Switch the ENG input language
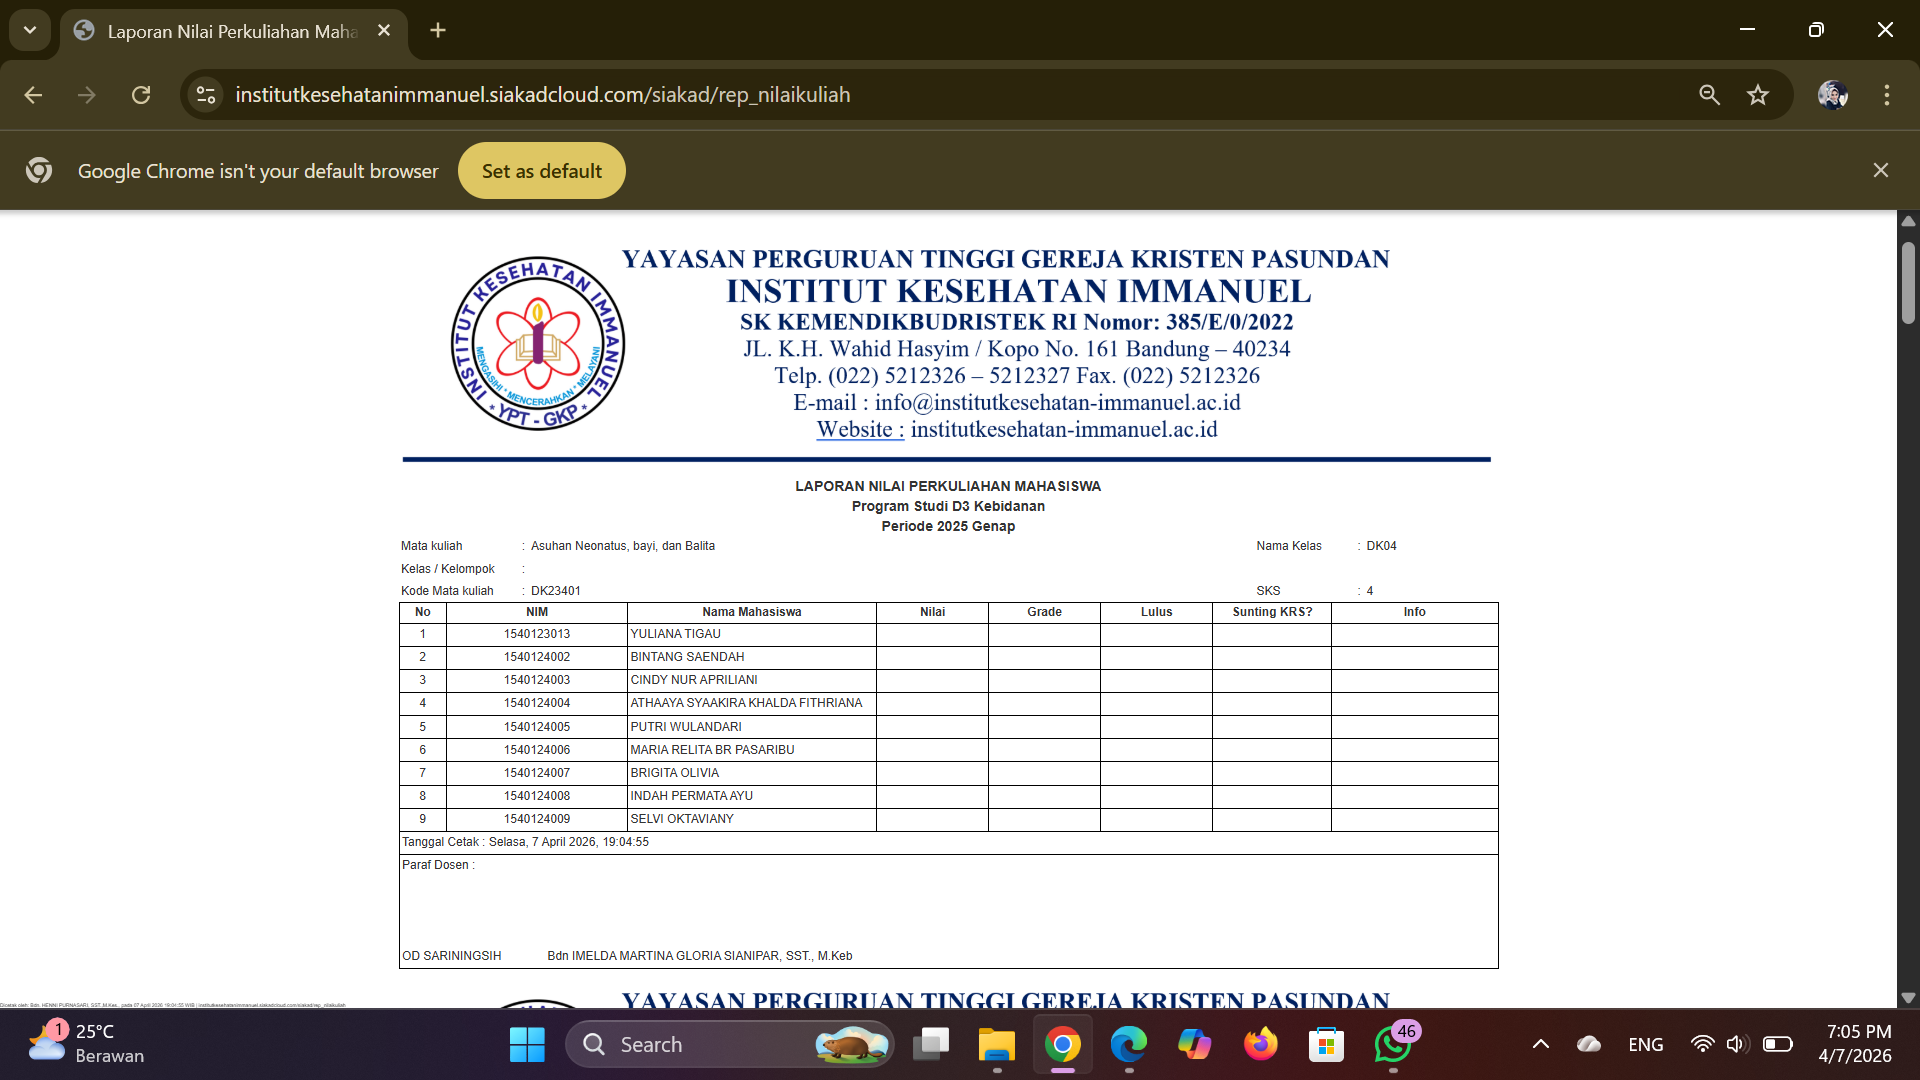The width and height of the screenshot is (1920, 1080). click(1646, 1045)
